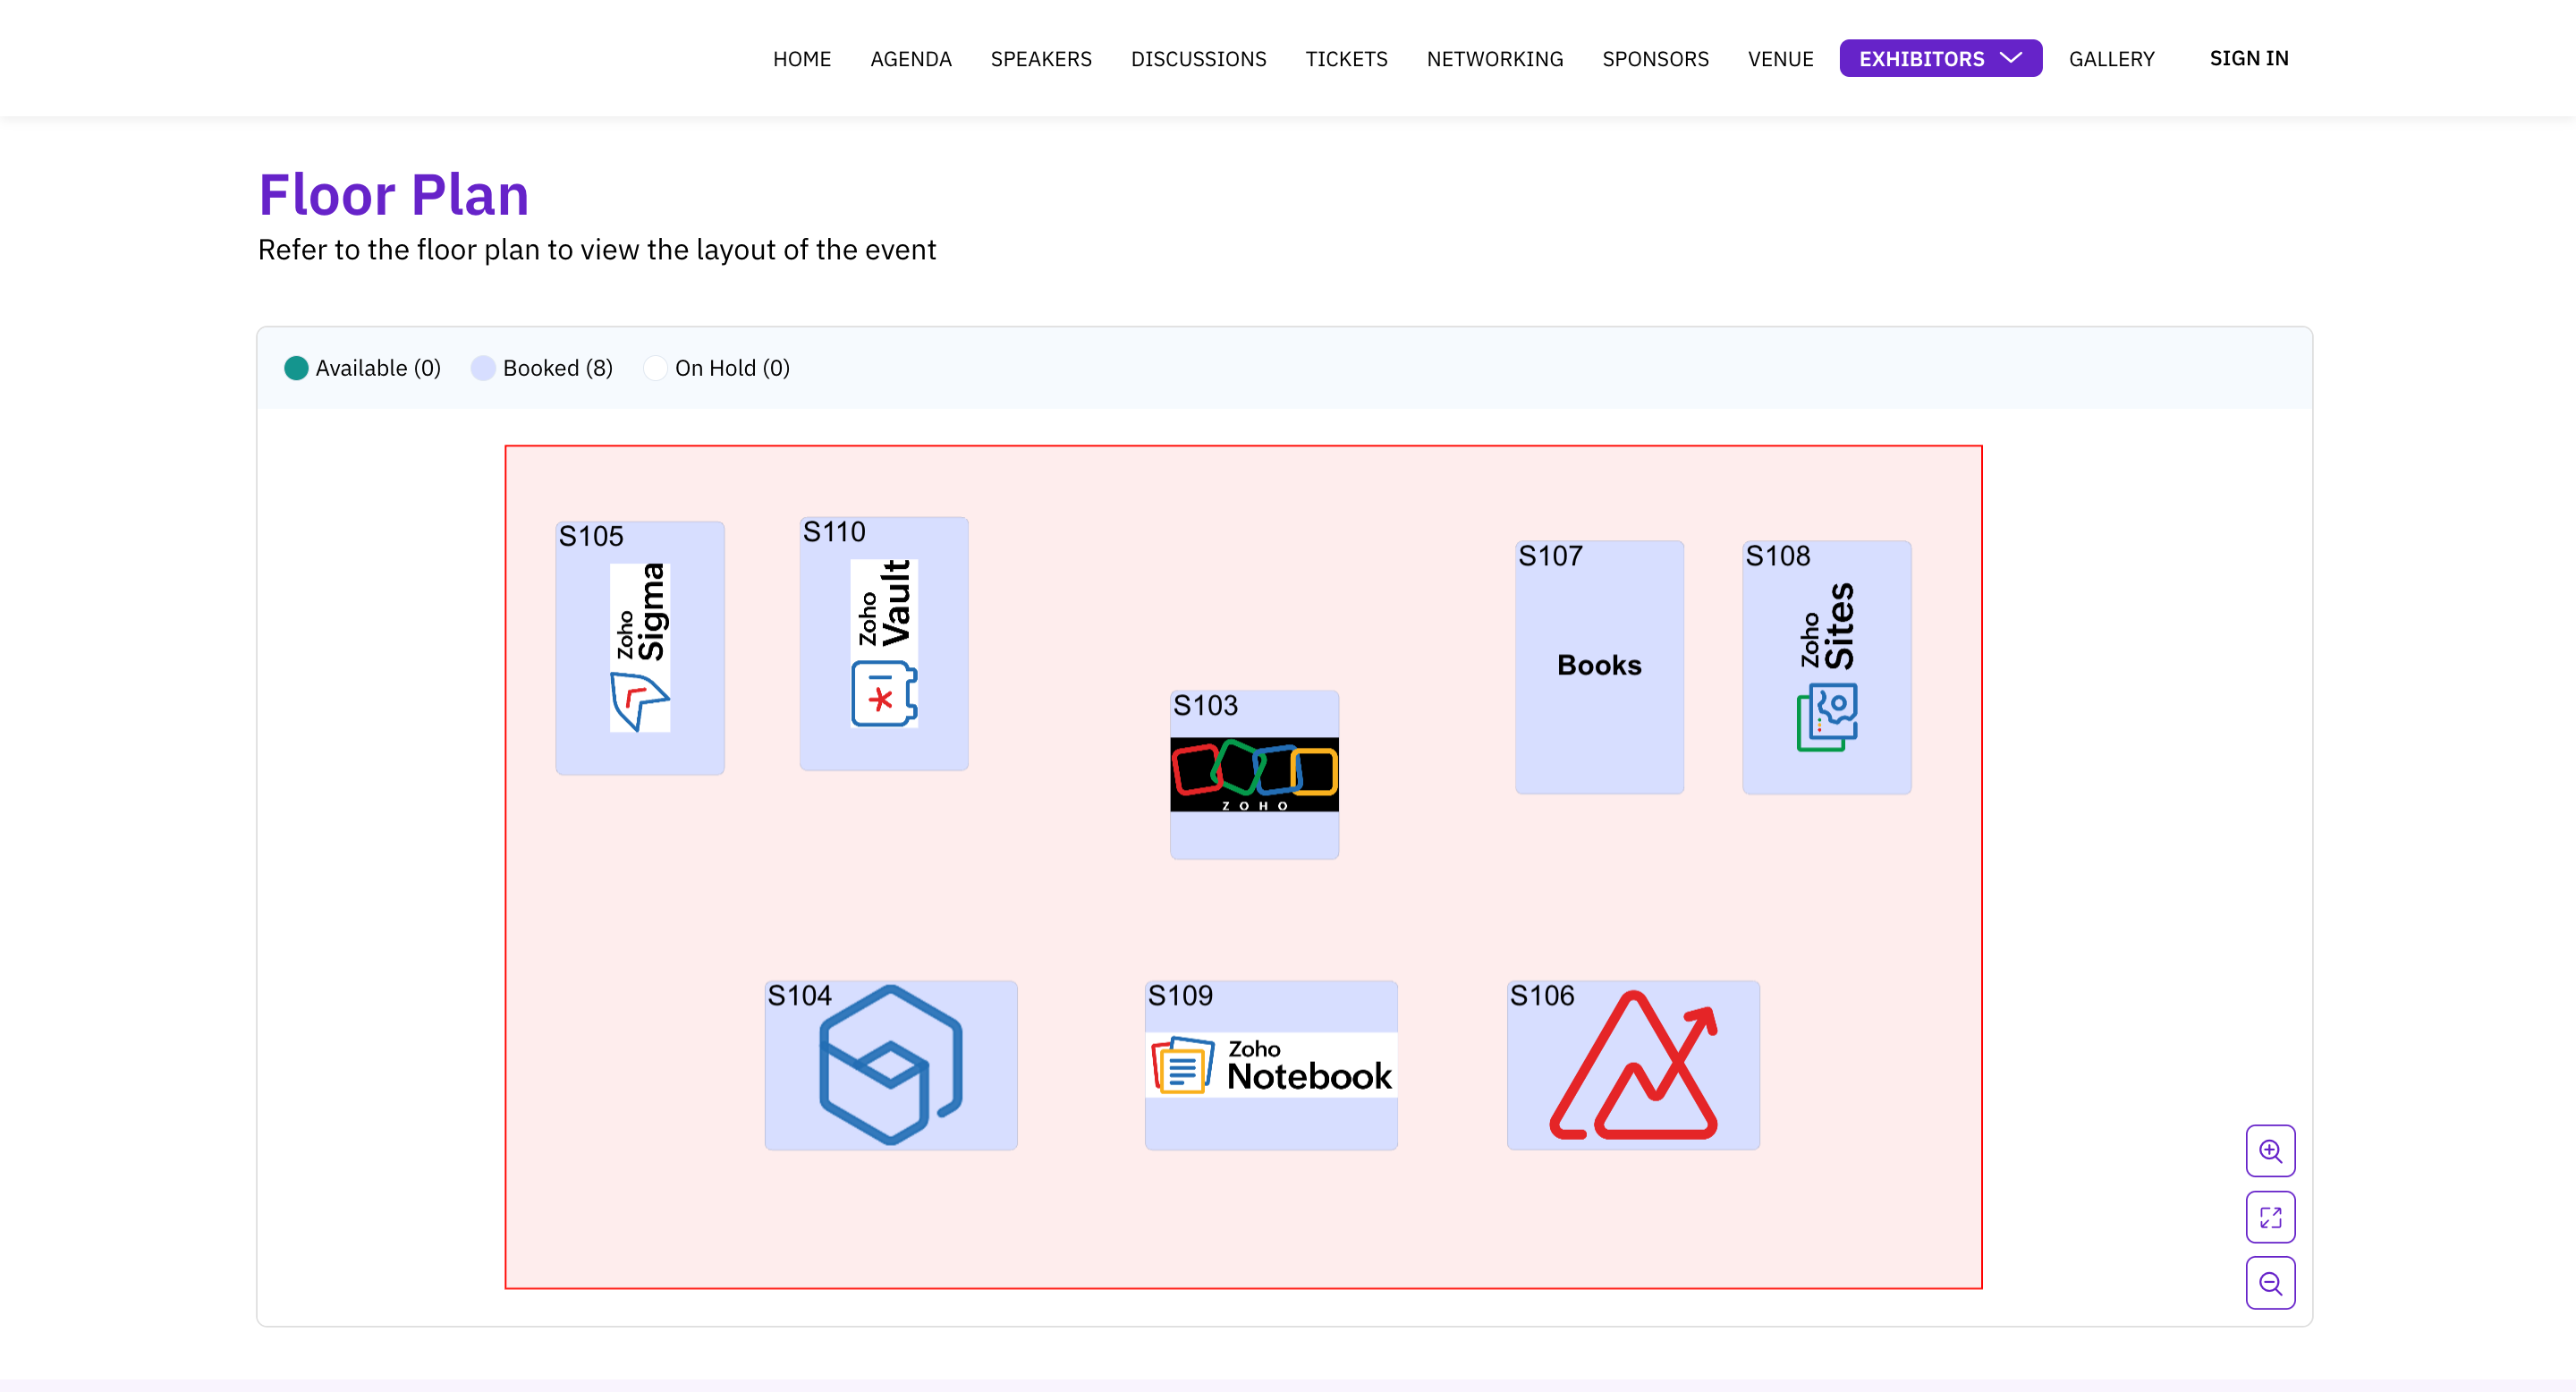The height and width of the screenshot is (1392, 2576).
Task: Toggle the Available (0) legend filter
Action: click(x=377, y=368)
